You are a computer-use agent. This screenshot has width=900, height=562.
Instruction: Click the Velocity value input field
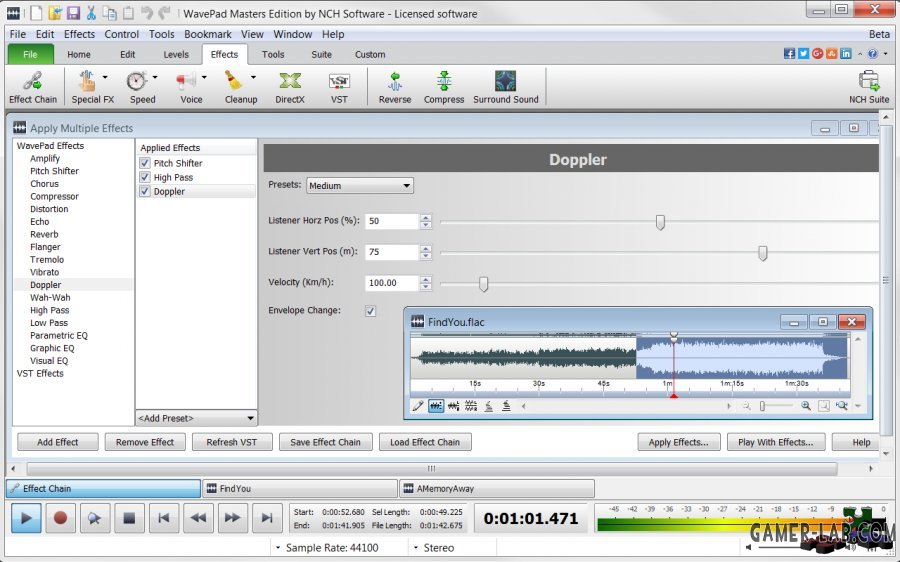392,283
